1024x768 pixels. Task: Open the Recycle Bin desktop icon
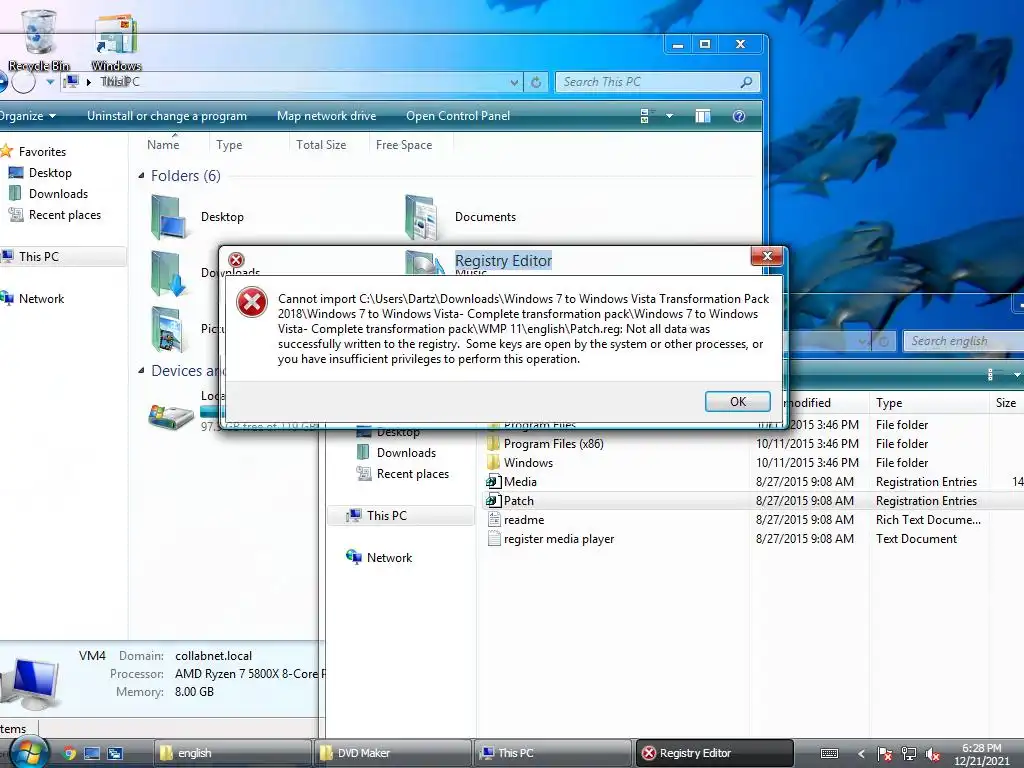(39, 40)
